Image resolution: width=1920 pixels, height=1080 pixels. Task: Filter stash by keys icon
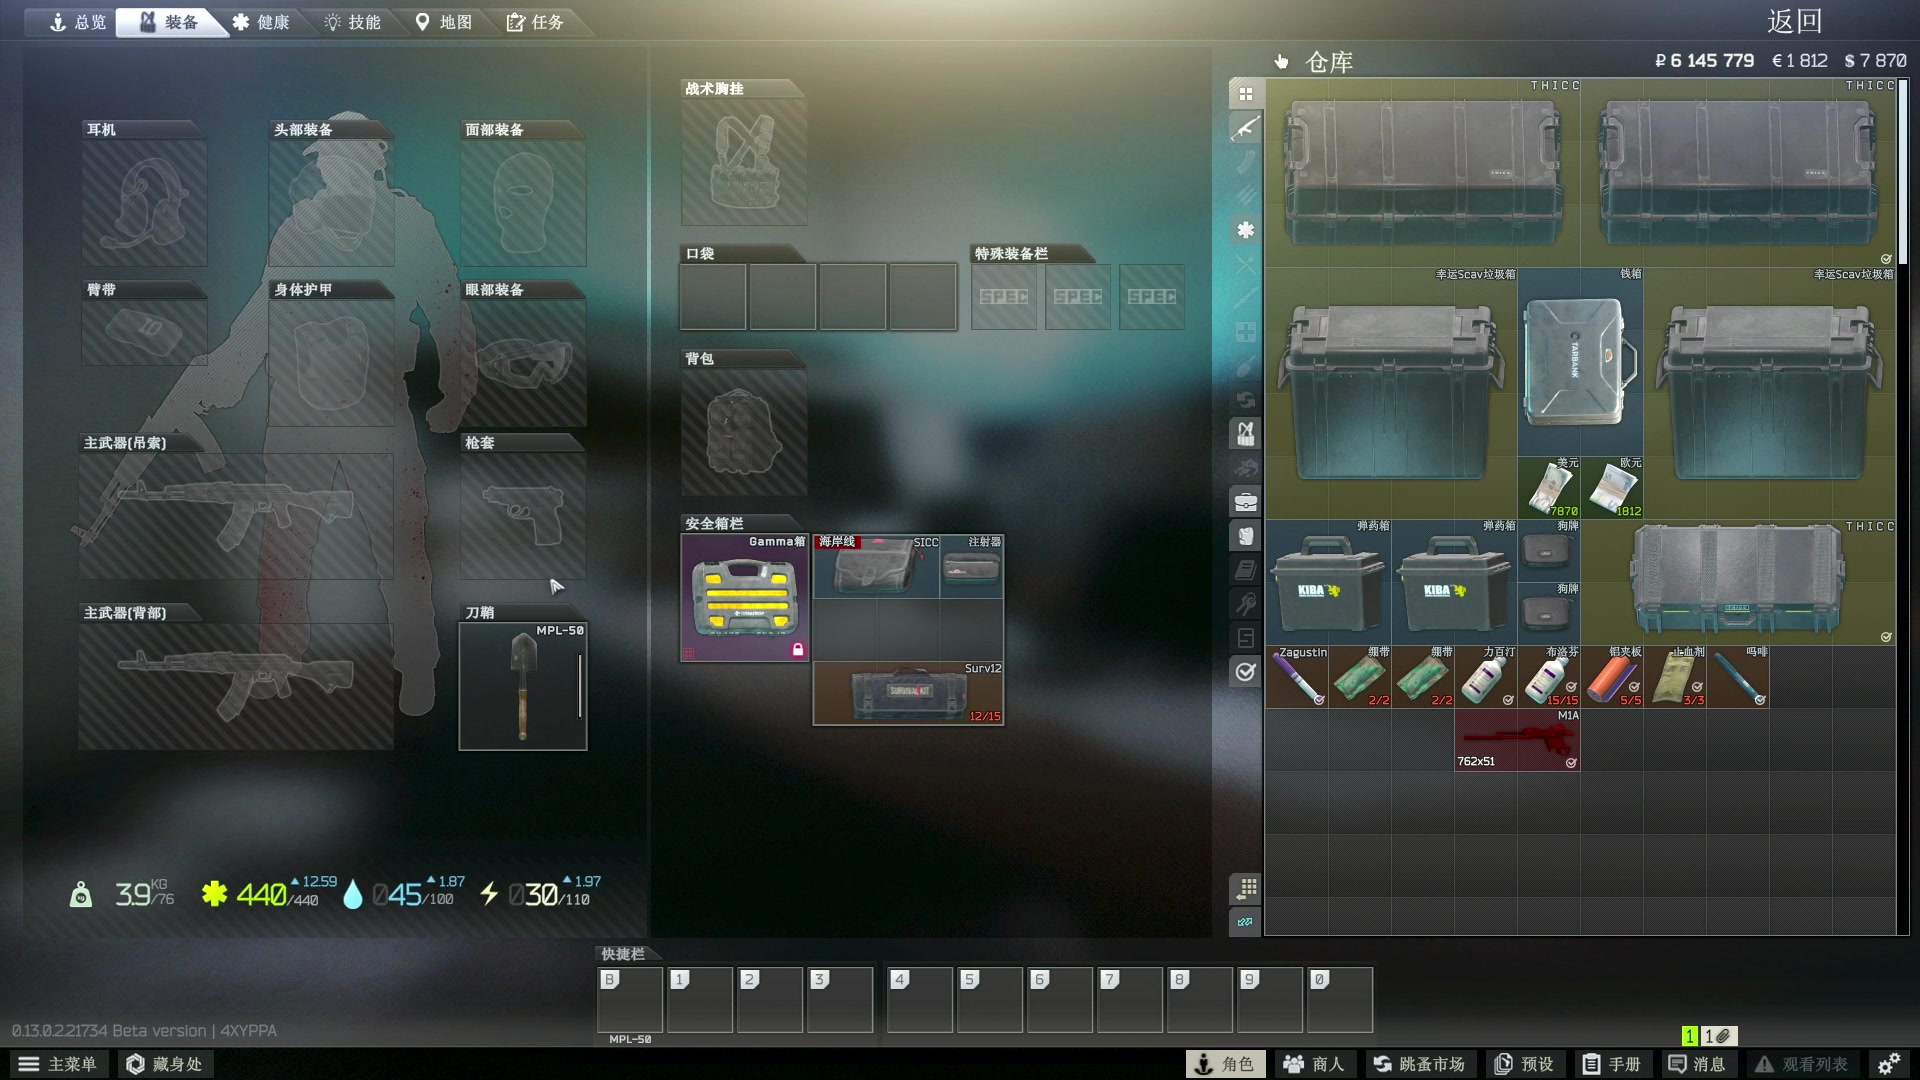(1245, 604)
